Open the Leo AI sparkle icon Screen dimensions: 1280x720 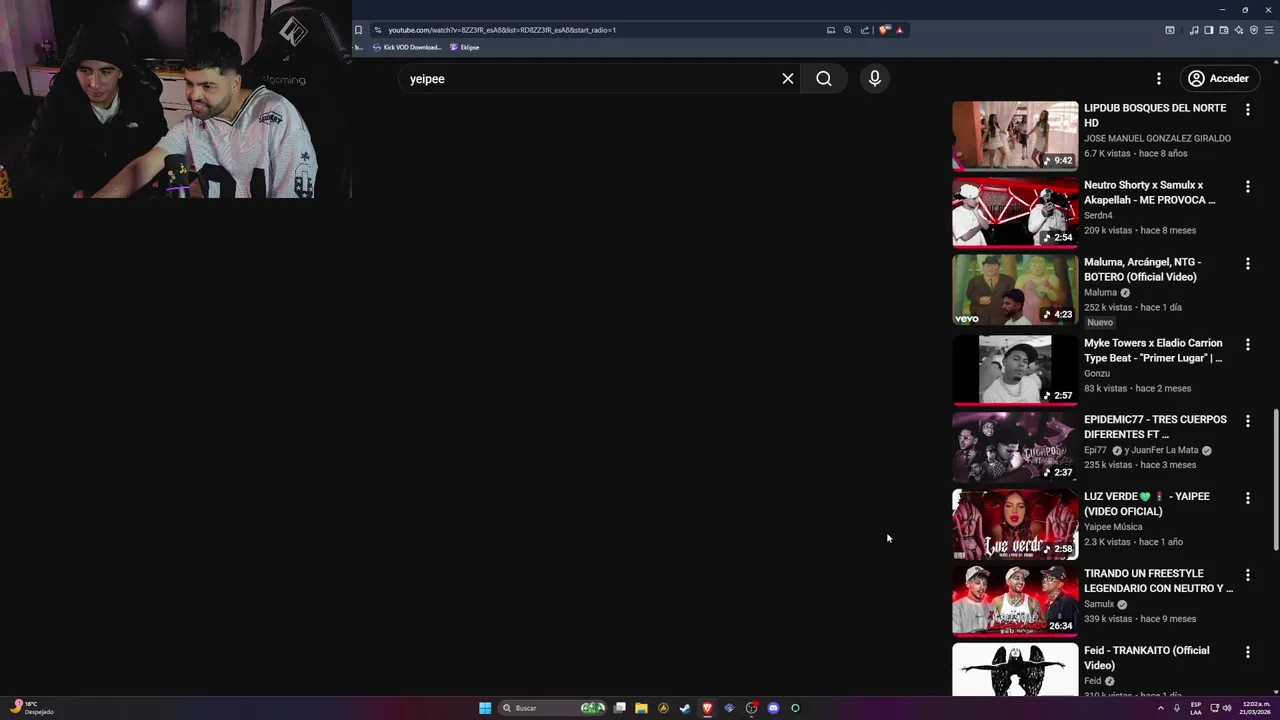click(x=1239, y=30)
